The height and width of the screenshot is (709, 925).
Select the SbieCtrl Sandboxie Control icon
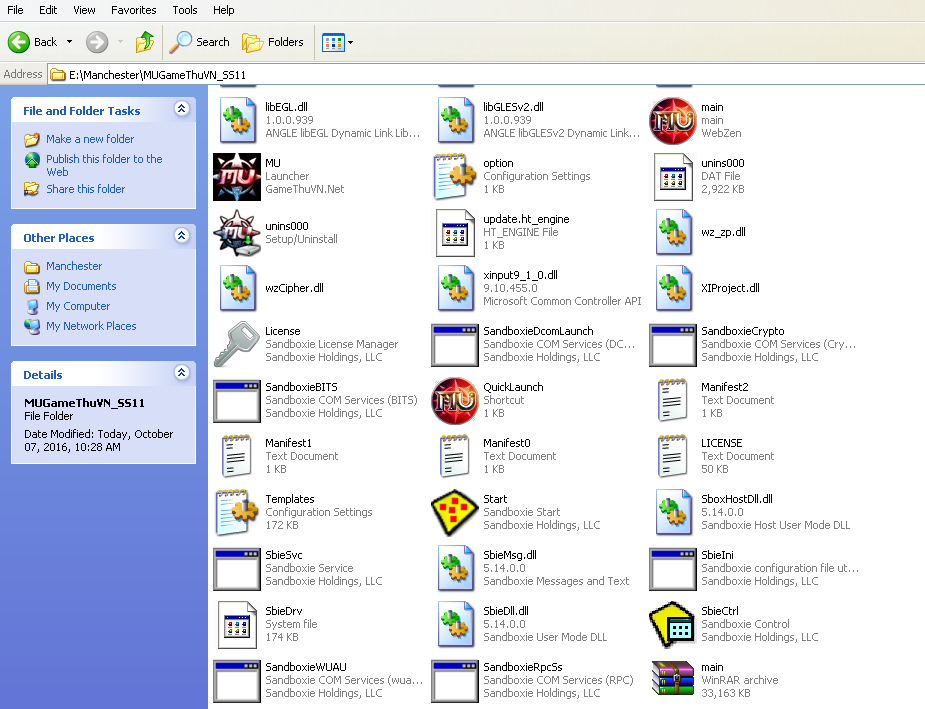point(672,625)
